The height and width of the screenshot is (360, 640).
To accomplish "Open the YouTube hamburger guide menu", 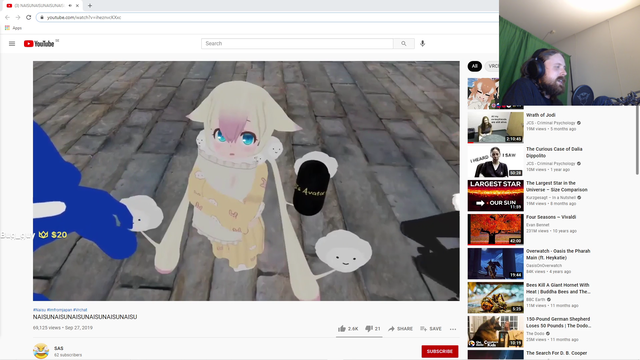I will point(12,44).
